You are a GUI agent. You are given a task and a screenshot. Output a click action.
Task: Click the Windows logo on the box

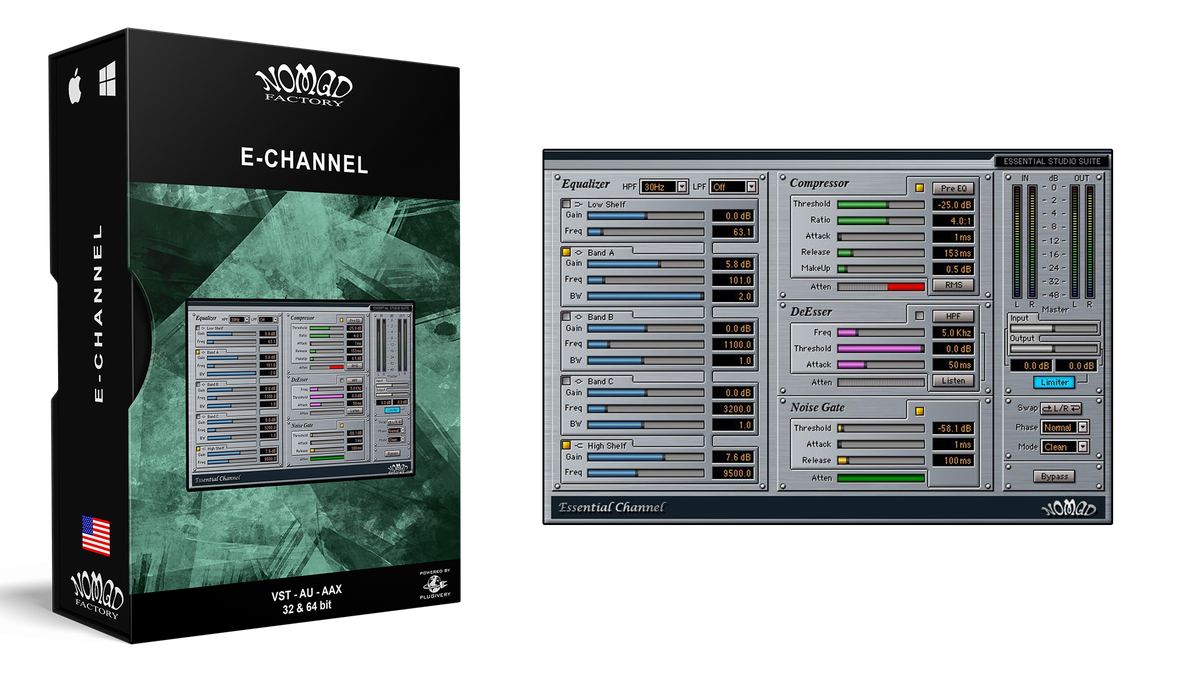108,78
